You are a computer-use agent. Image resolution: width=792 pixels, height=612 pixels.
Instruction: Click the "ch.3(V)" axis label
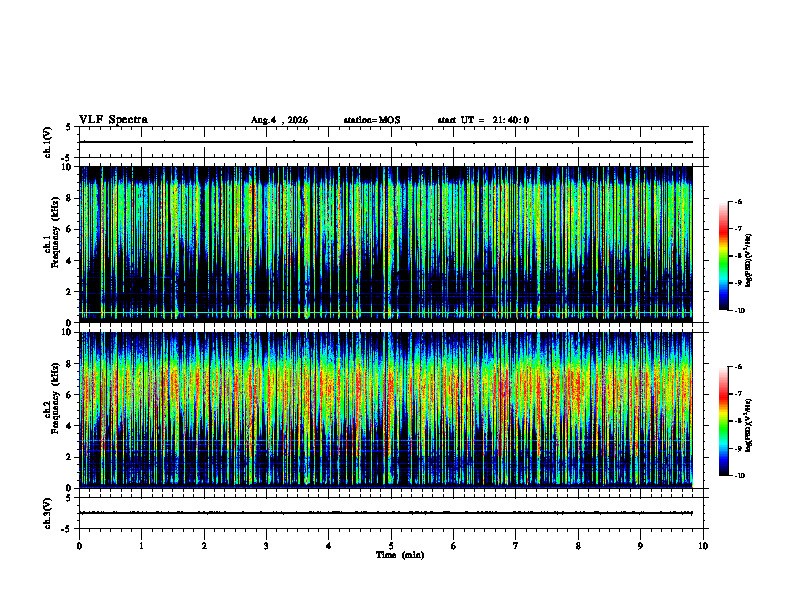[x=48, y=514]
